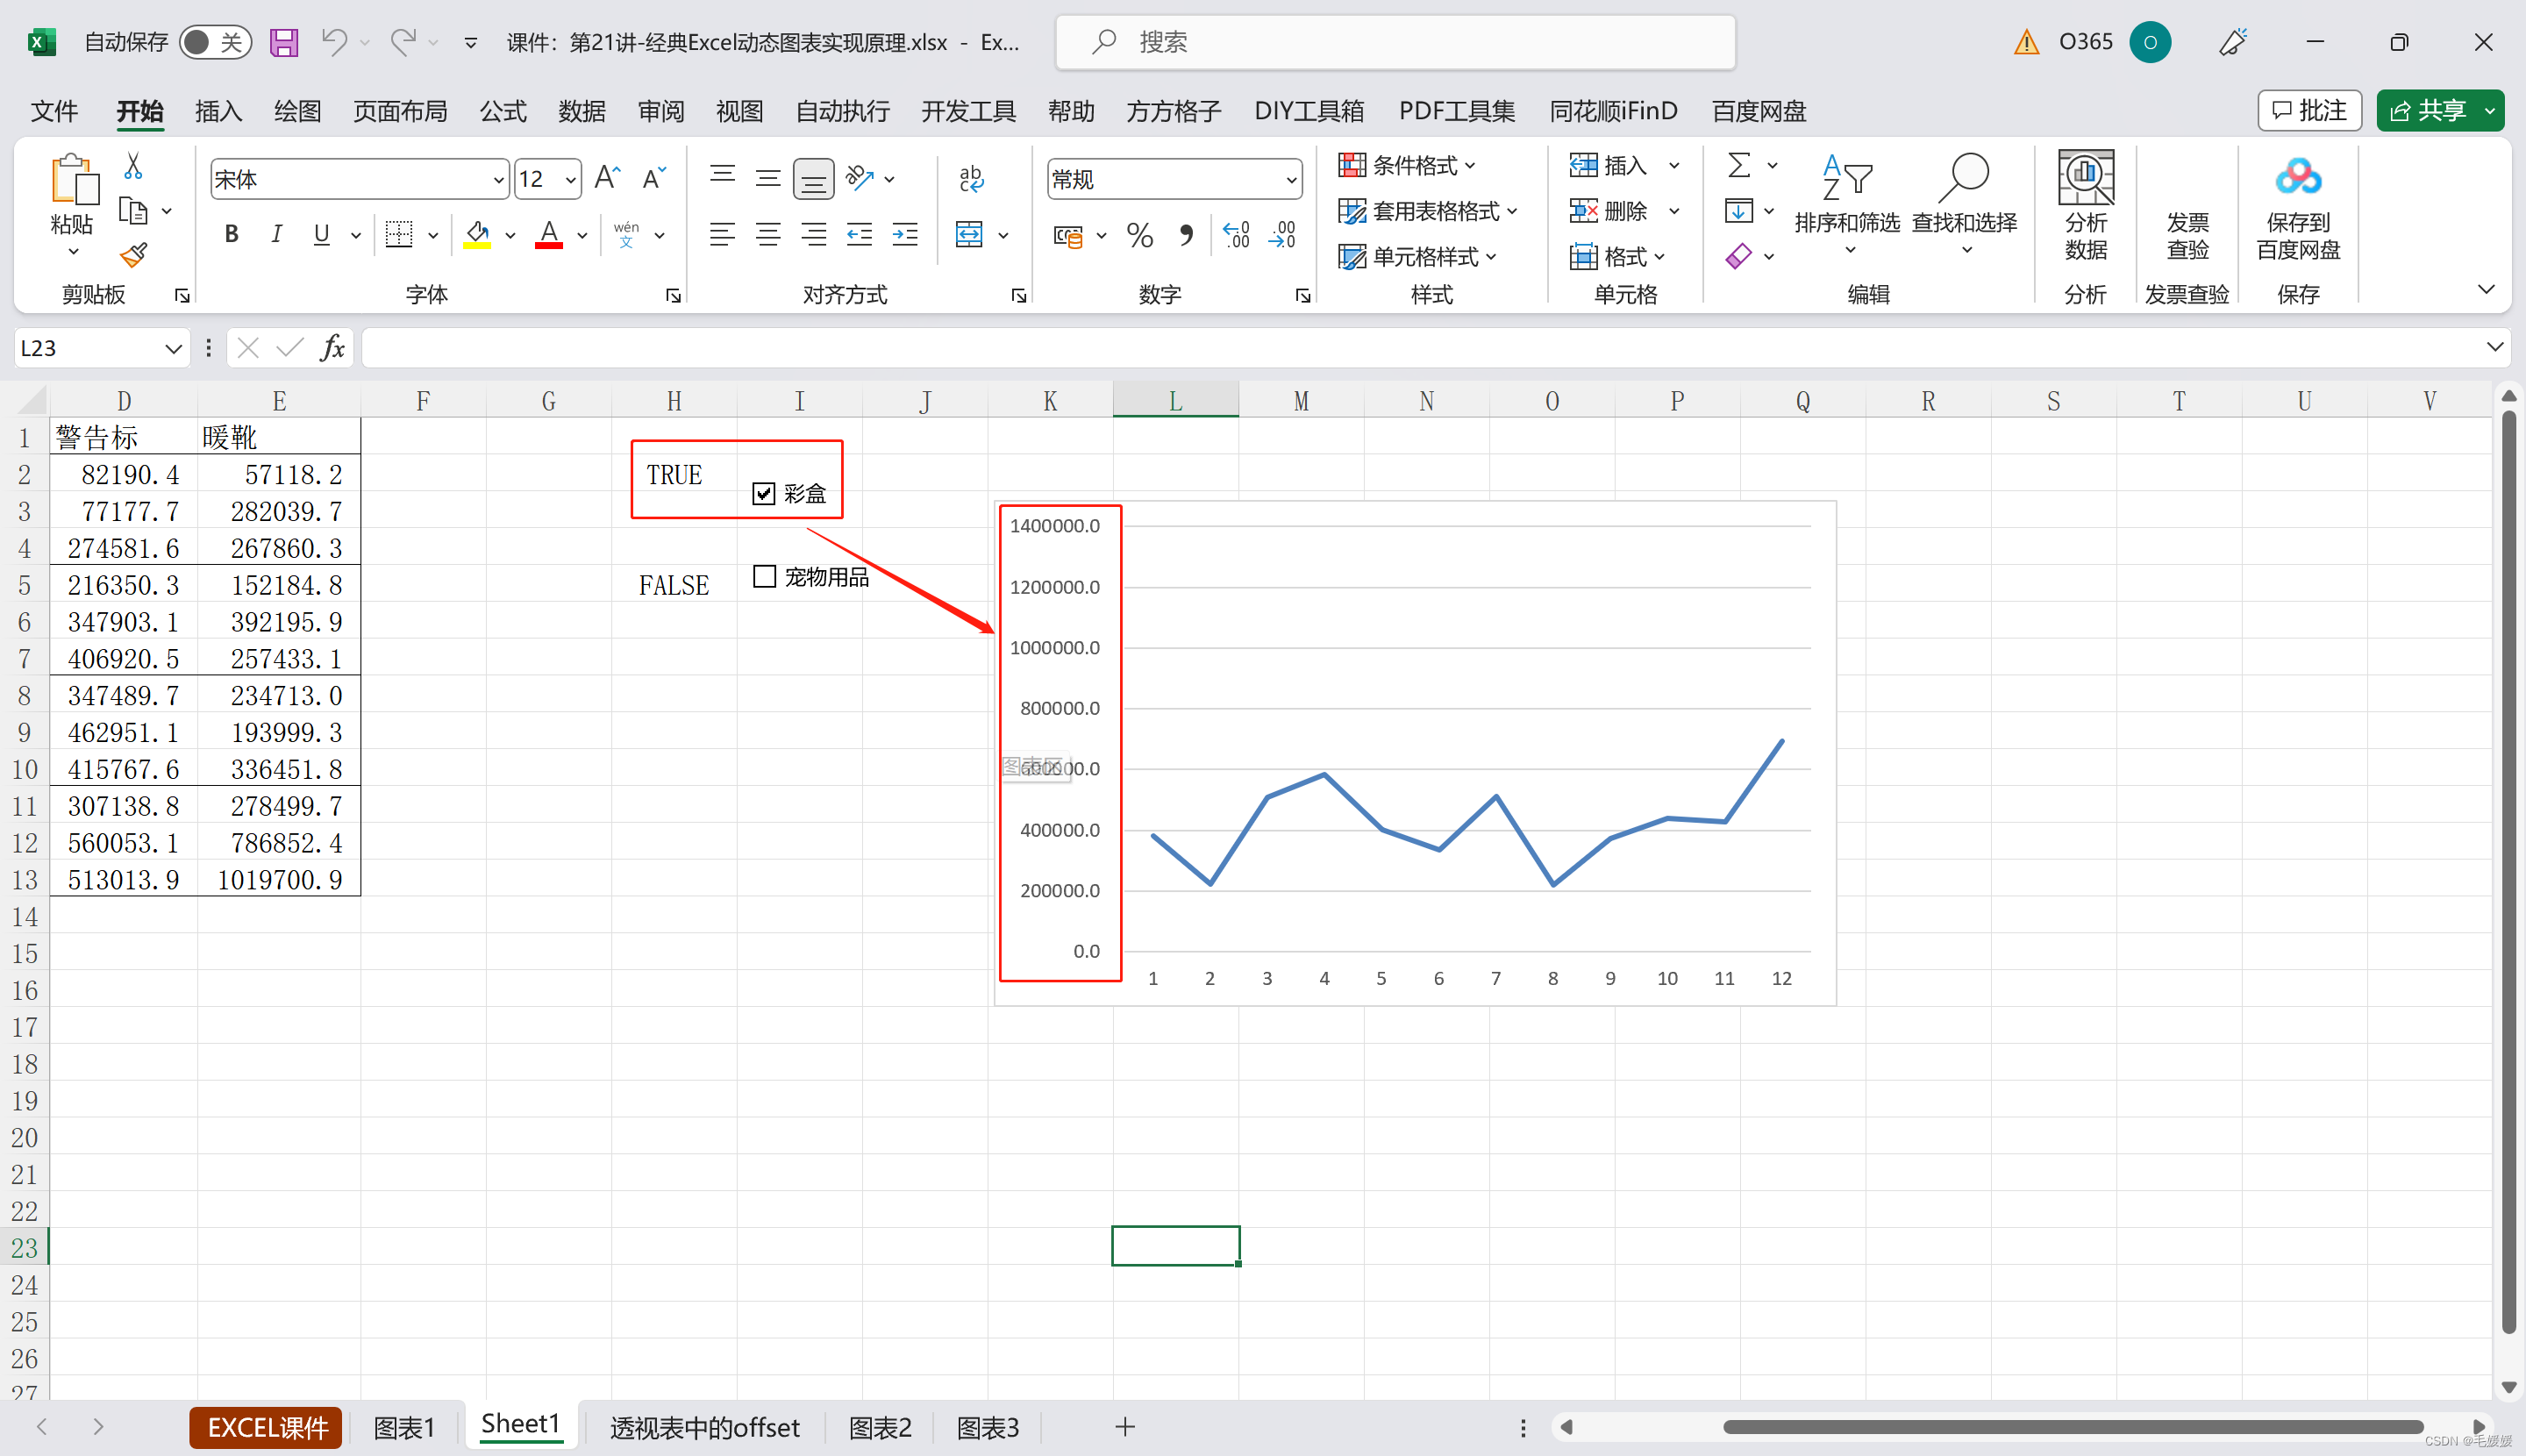Click the Center align icon
Viewport: 2526px width, 1456px height.
768,234
